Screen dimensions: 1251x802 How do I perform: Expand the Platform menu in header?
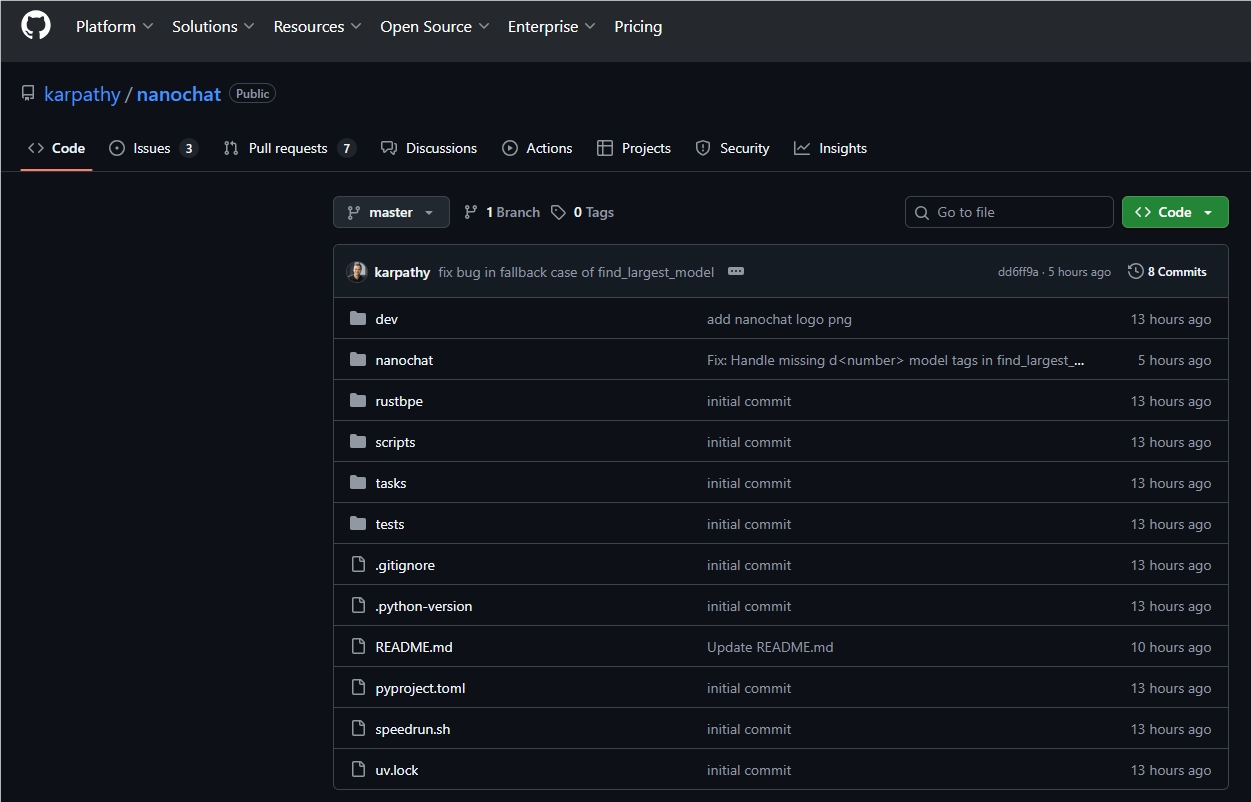click(114, 27)
